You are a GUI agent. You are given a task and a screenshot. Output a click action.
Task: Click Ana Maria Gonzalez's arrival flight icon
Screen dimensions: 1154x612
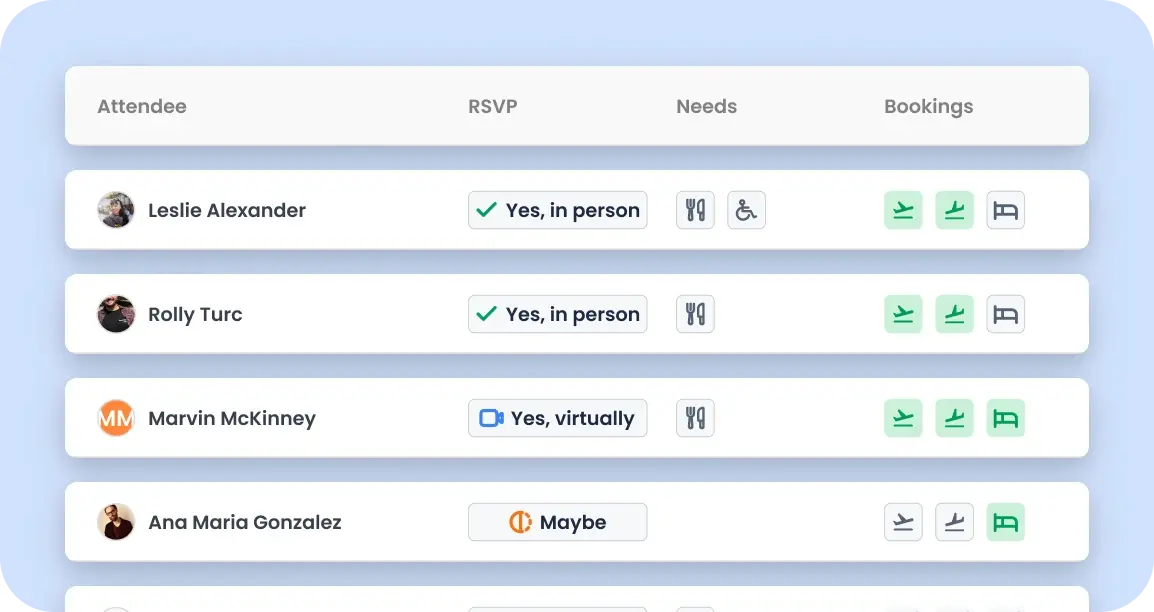coord(954,522)
